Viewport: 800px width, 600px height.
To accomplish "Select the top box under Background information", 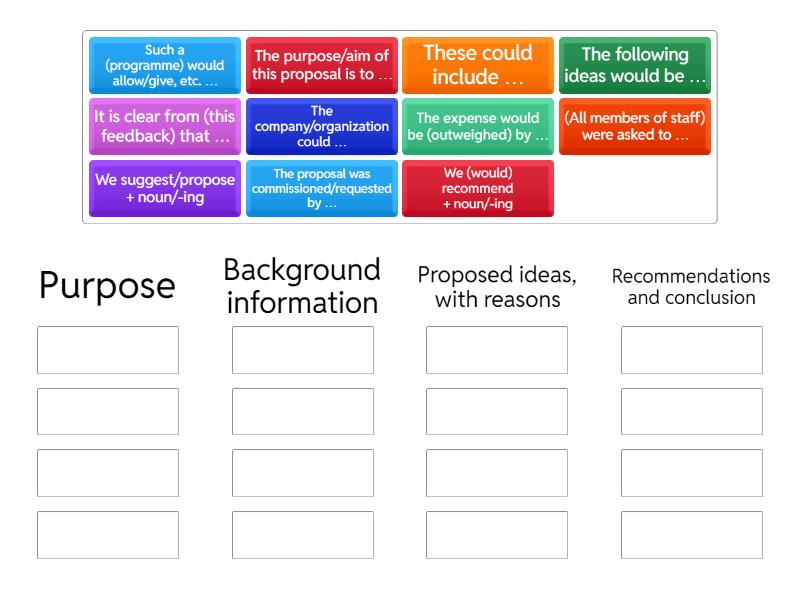I will [303, 350].
